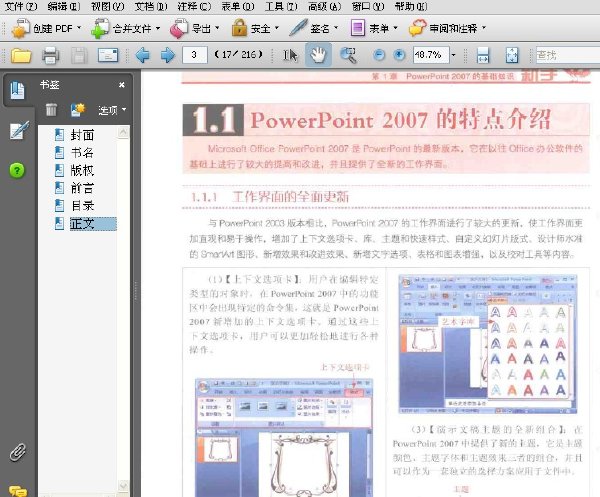
Task: Open the 表单 menu in menu bar
Action: click(x=238, y=6)
